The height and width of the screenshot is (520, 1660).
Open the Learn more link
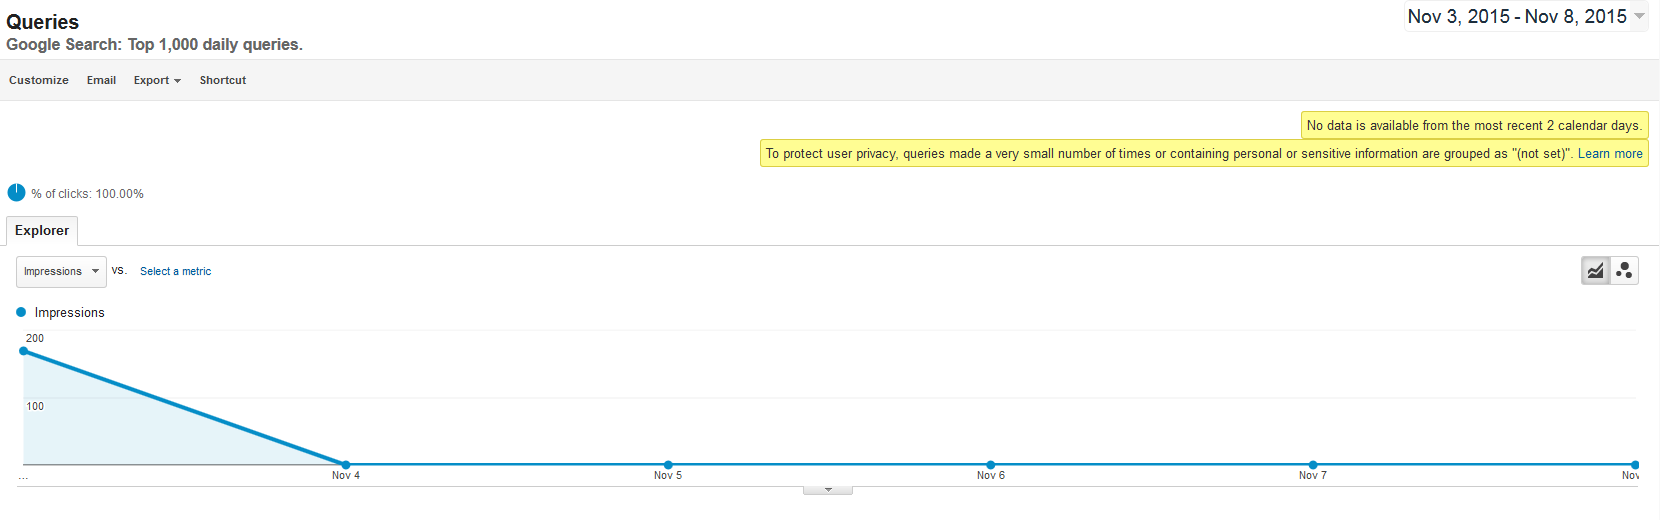pyautogui.click(x=1610, y=153)
